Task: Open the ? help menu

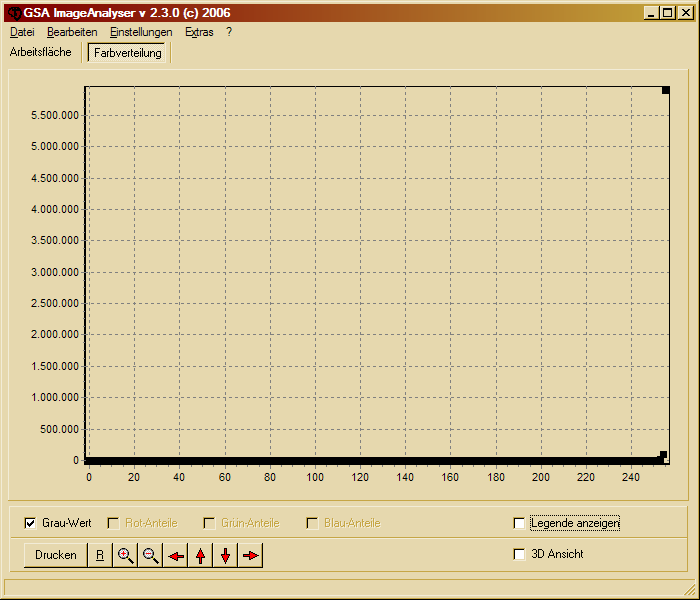Action: (229, 32)
